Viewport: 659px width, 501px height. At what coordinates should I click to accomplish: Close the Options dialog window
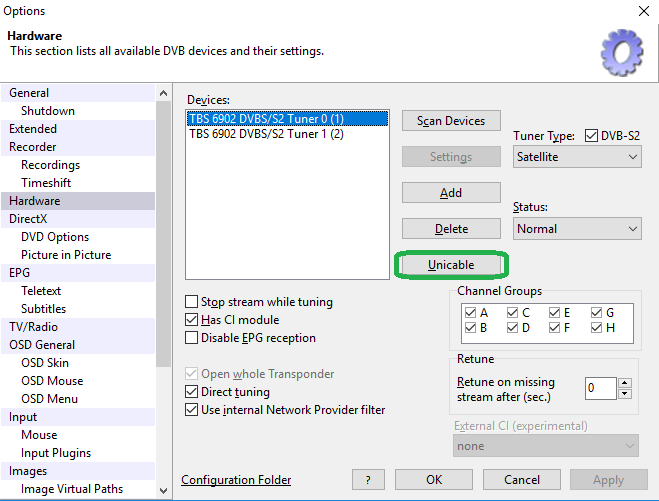642,11
